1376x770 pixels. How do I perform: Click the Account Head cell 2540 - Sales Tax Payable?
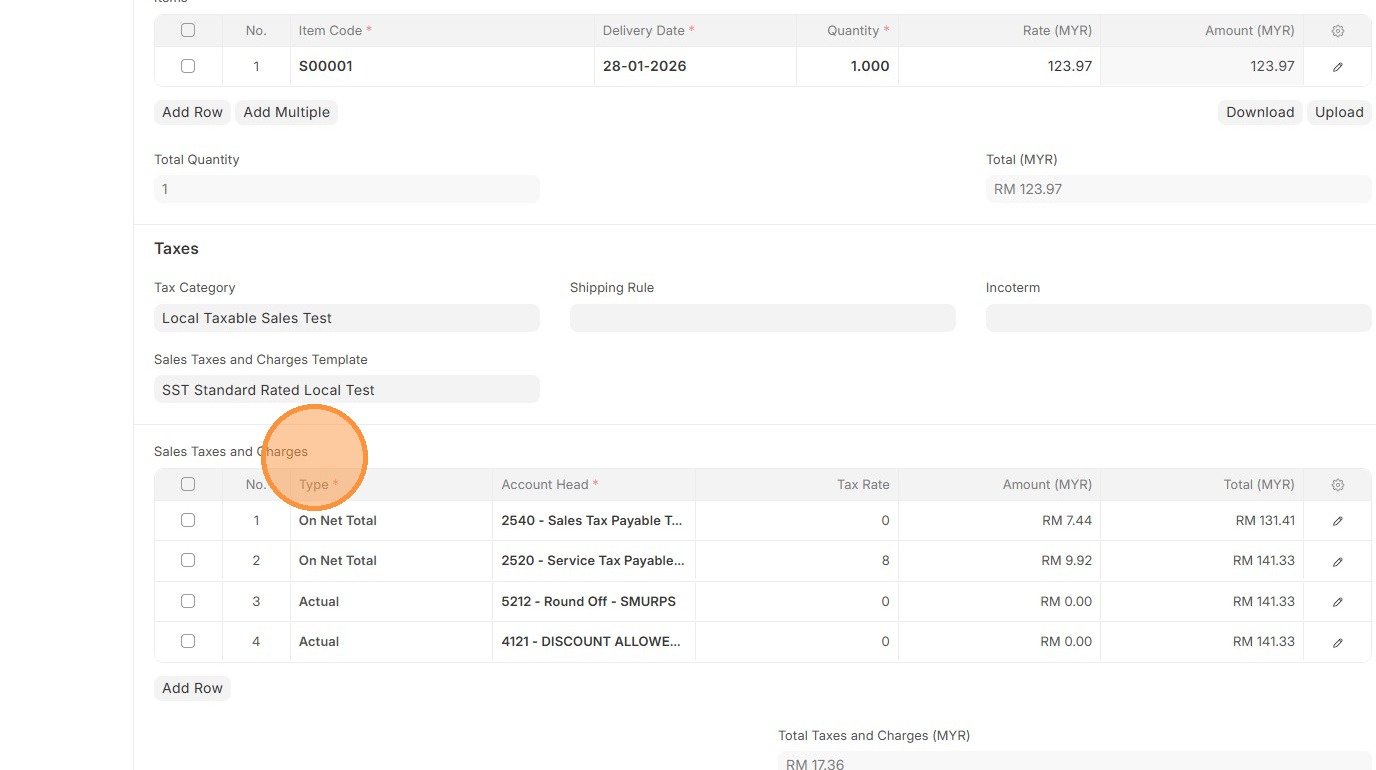pos(594,520)
